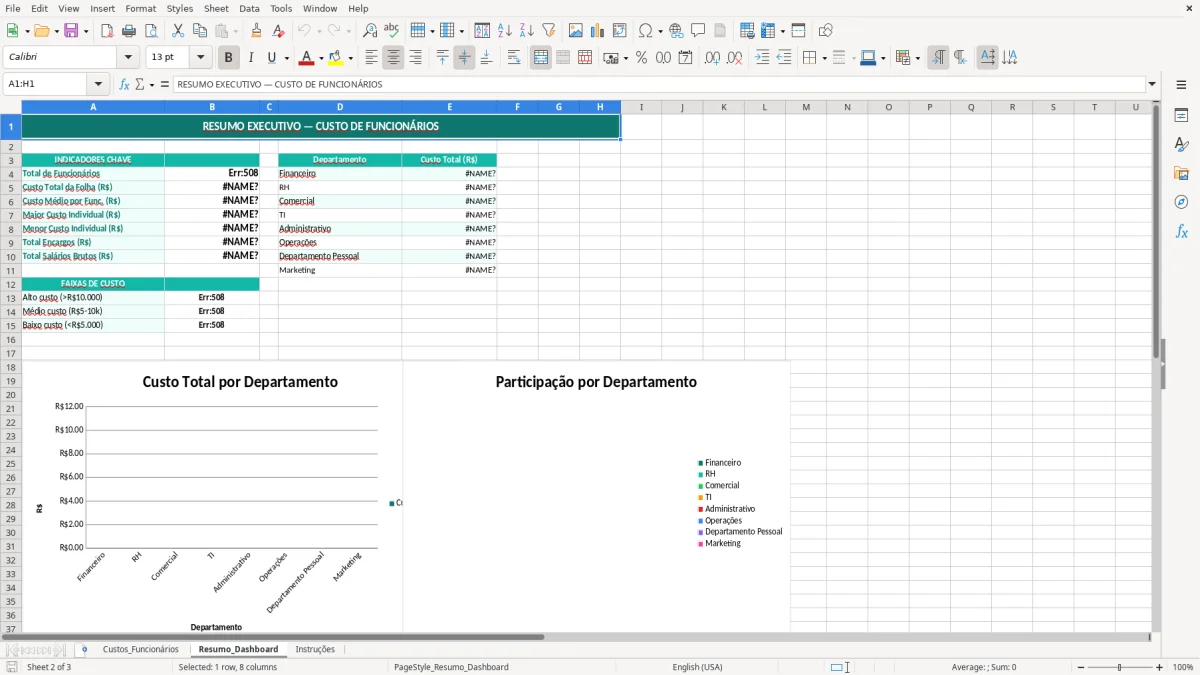Click the Add New Sheet button
Viewport: 1200px width, 675px height.
[84, 649]
